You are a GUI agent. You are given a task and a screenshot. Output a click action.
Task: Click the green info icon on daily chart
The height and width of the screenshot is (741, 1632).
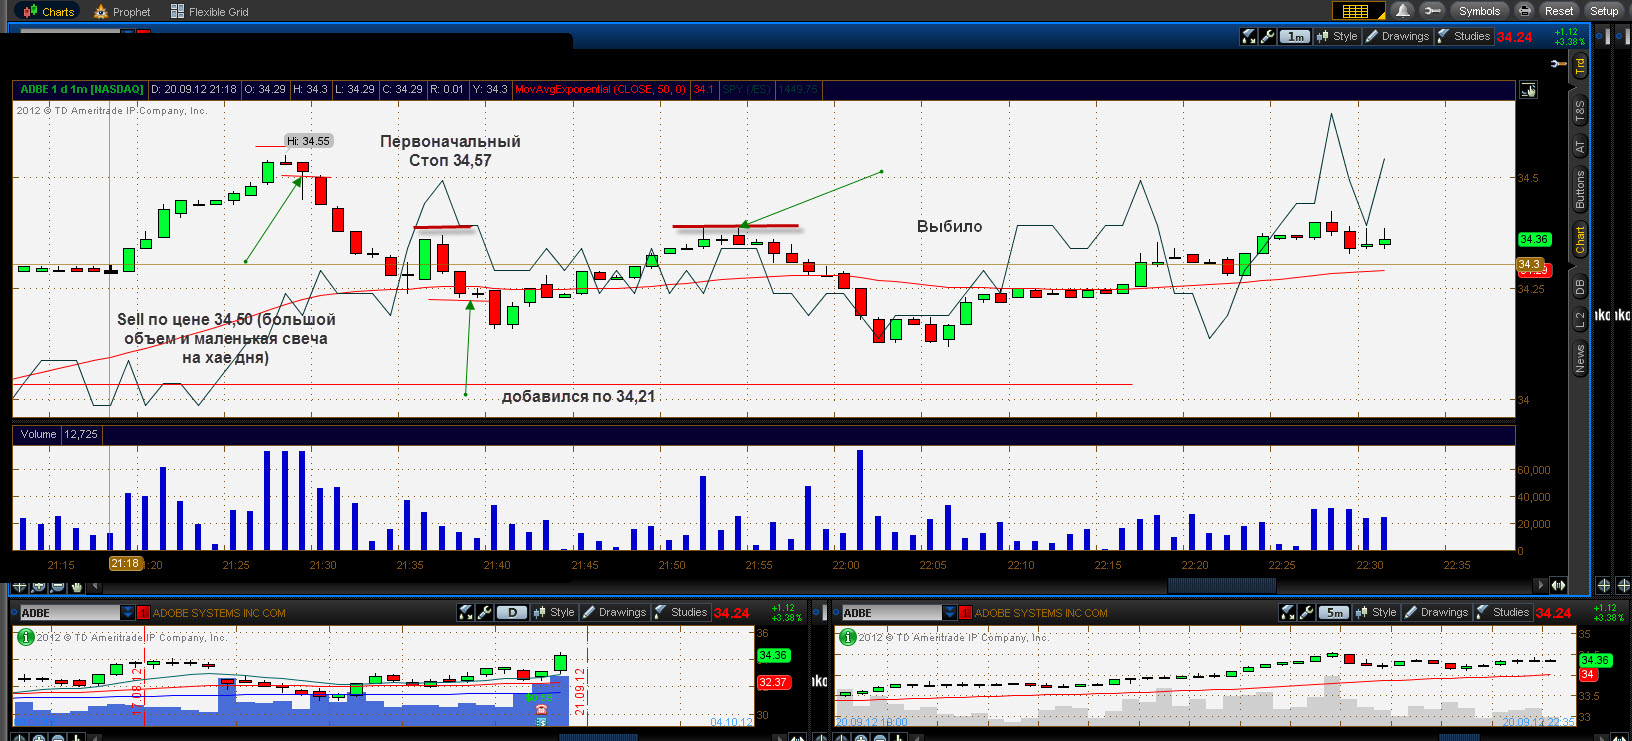26,637
